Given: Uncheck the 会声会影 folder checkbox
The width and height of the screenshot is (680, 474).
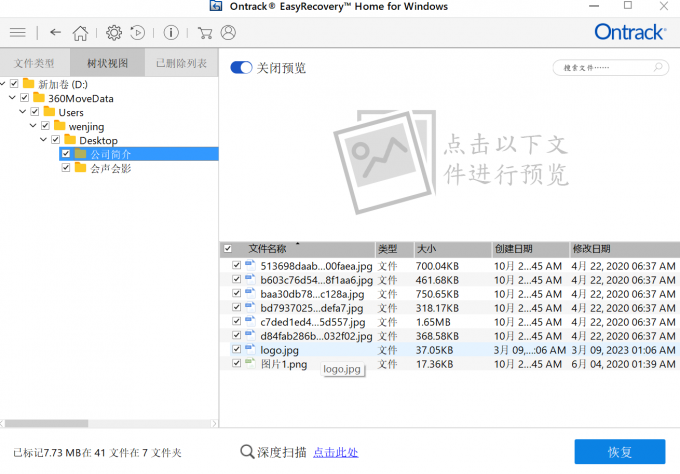Looking at the screenshot, I should (66, 168).
